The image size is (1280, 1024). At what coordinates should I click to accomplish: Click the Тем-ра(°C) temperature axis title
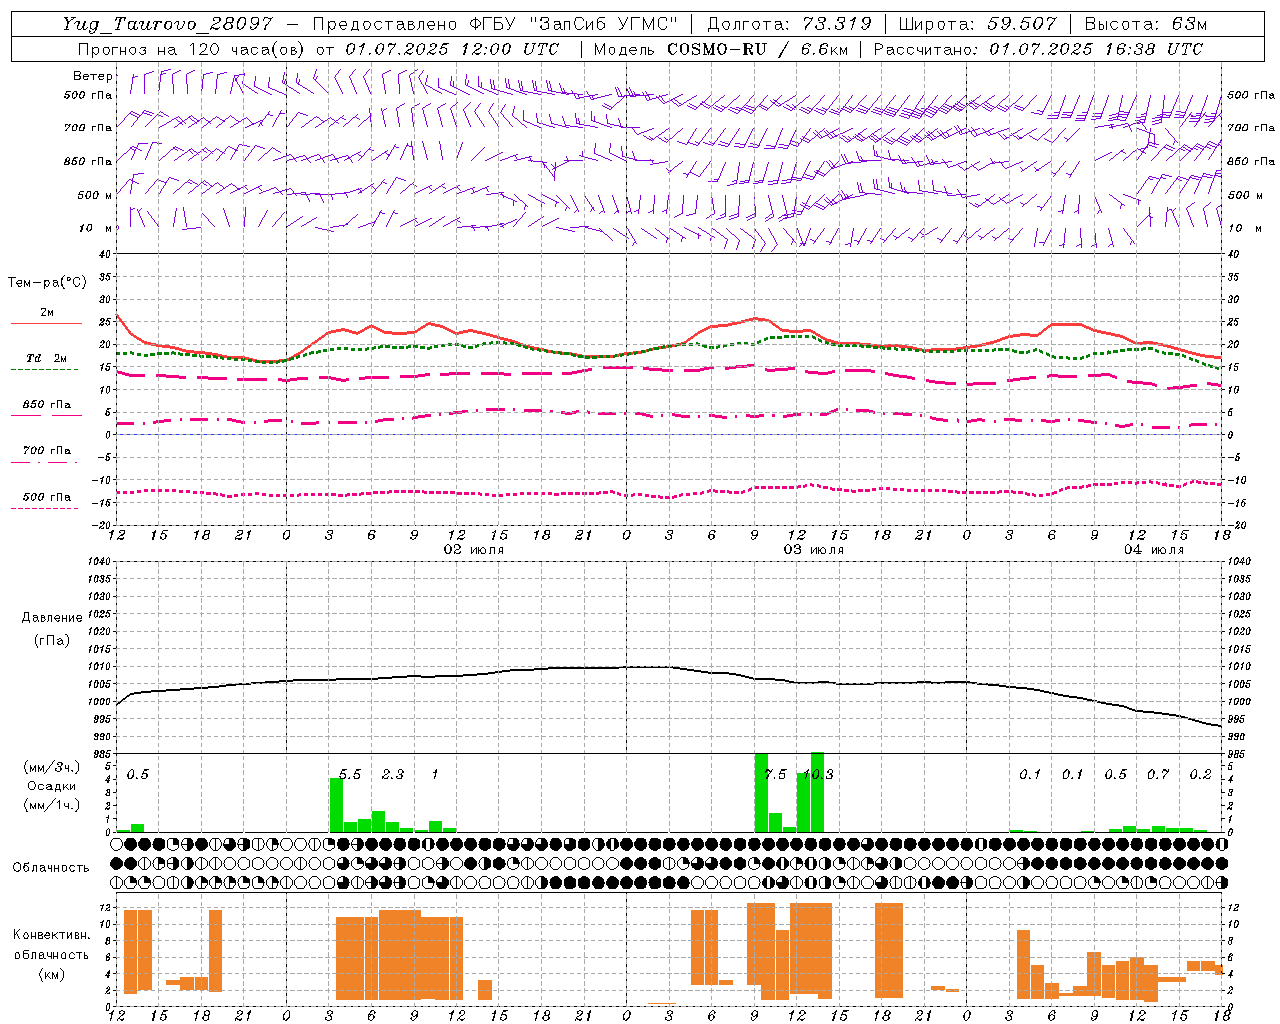pos(47,283)
